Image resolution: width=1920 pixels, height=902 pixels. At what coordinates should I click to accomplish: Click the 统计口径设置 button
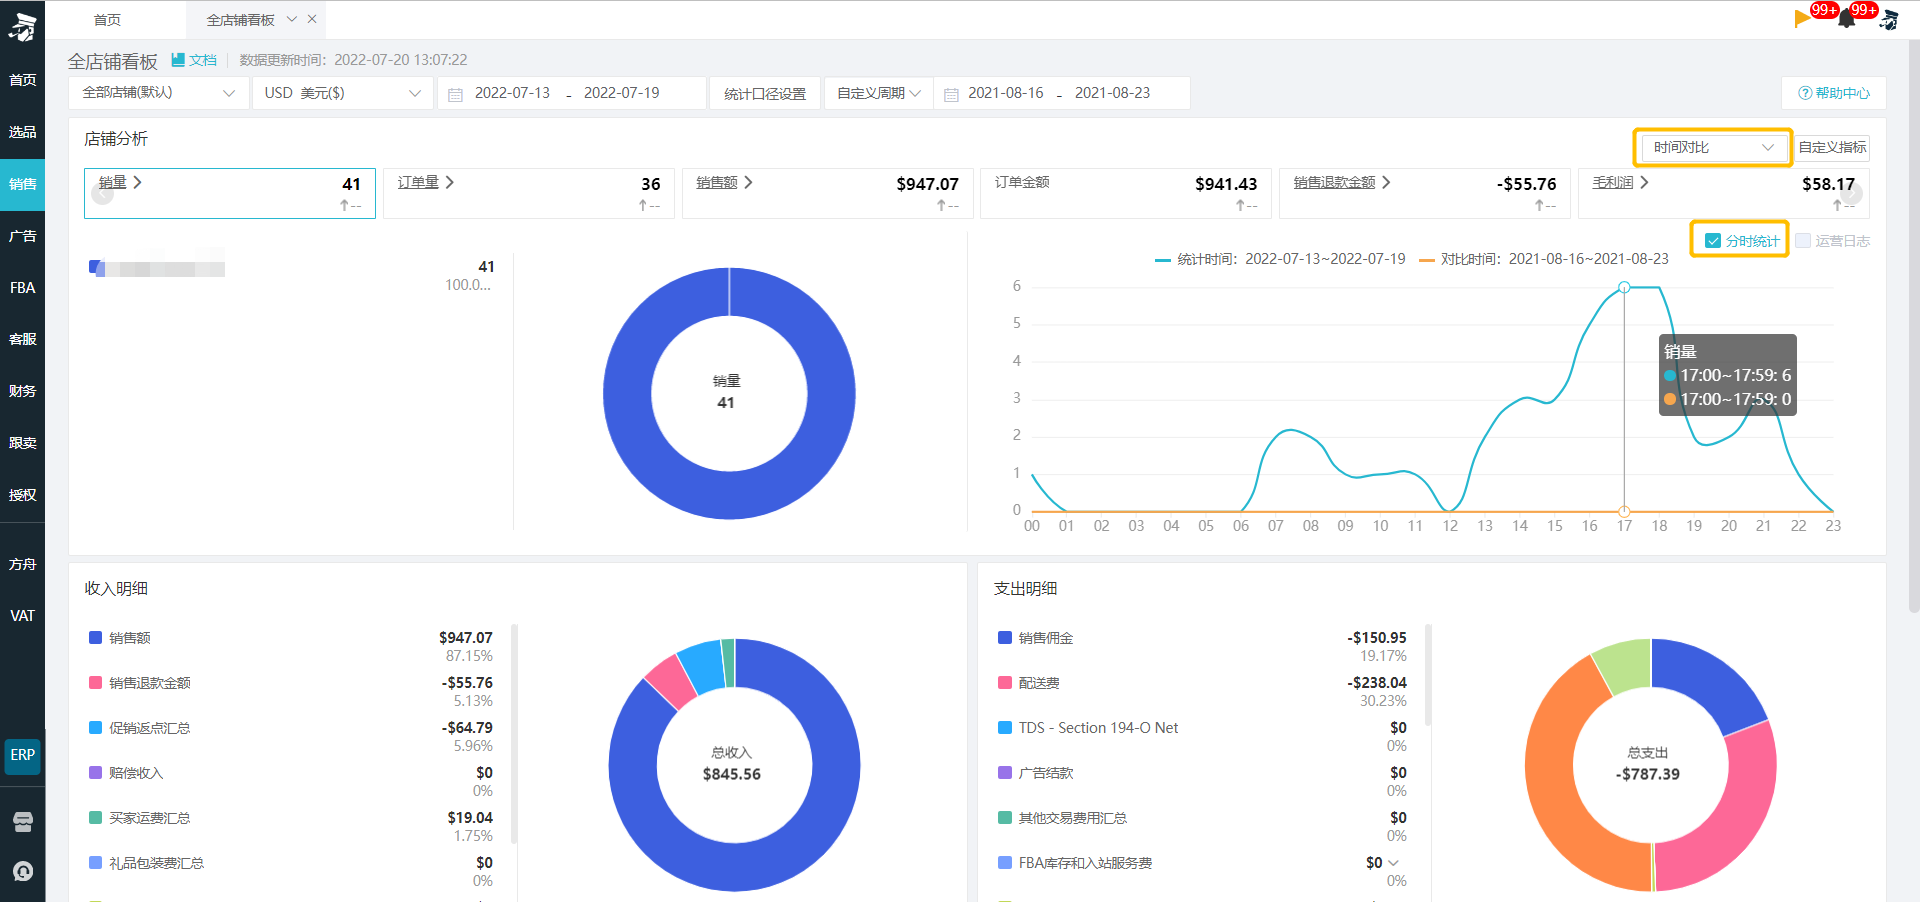tap(765, 93)
